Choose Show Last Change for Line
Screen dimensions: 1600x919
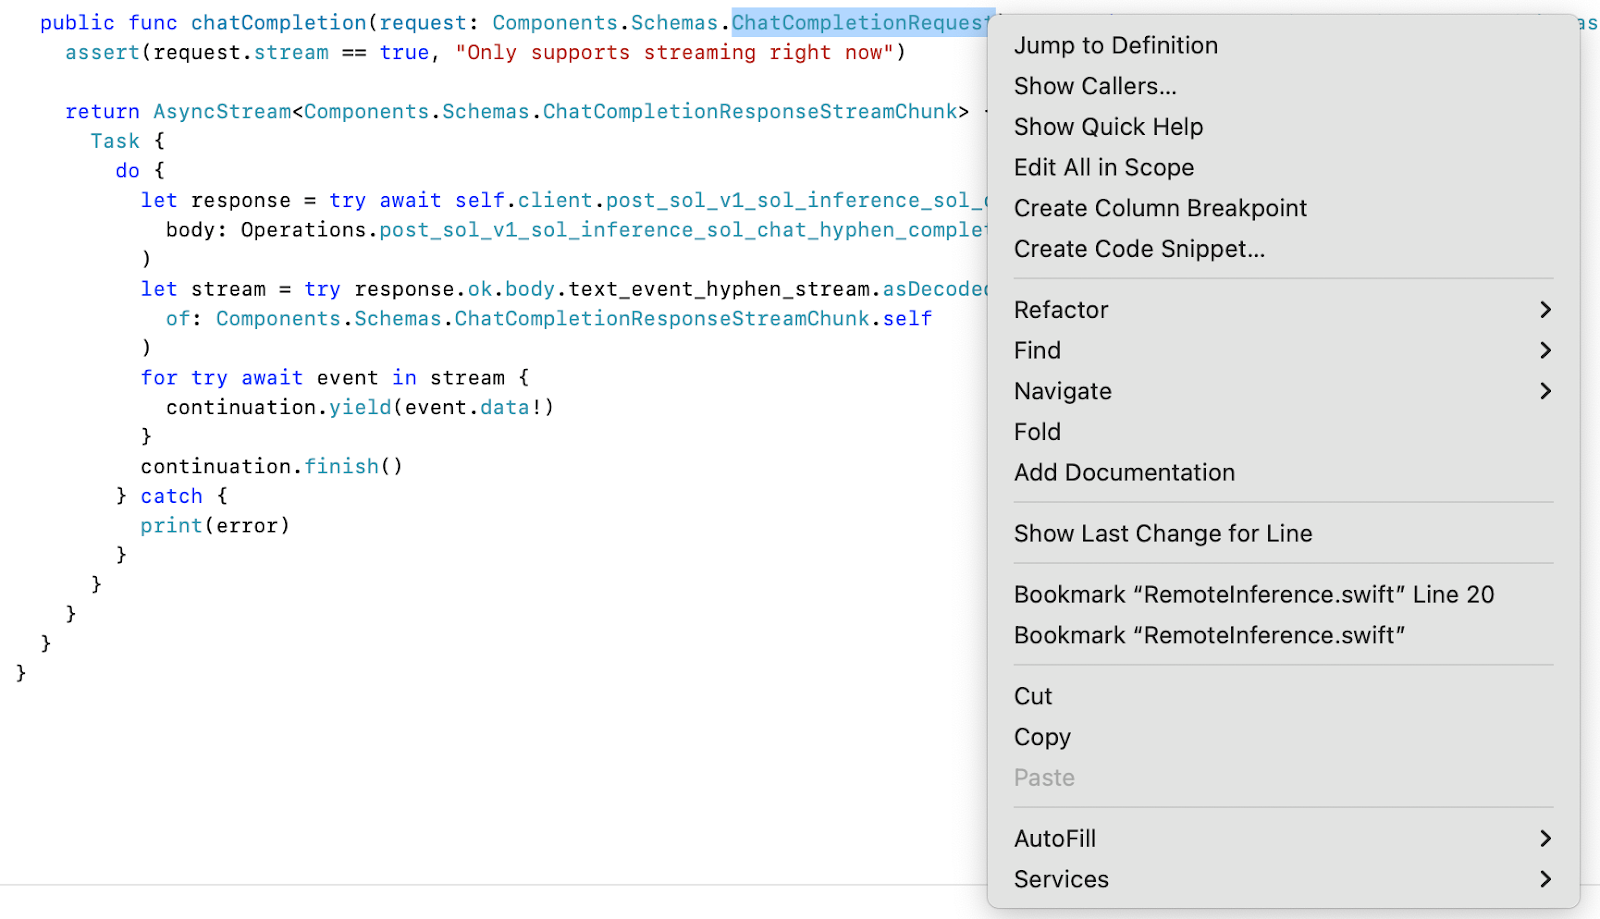(1162, 534)
